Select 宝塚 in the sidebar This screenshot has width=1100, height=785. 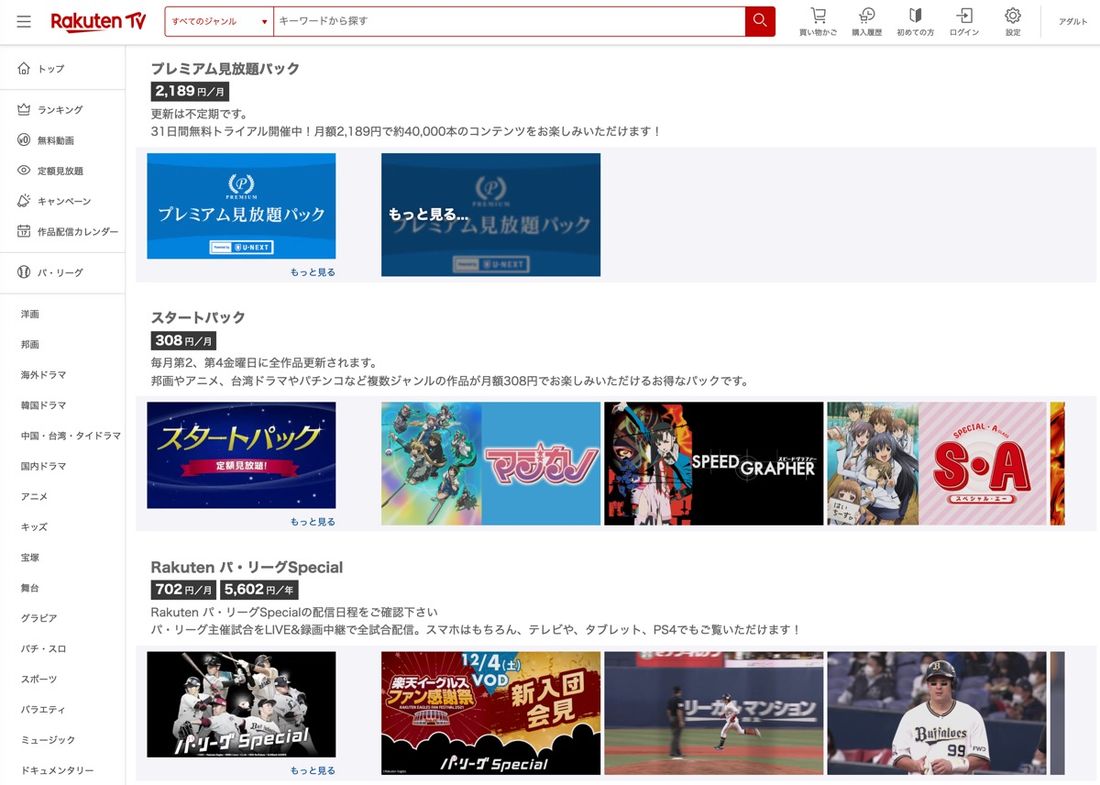(30, 557)
